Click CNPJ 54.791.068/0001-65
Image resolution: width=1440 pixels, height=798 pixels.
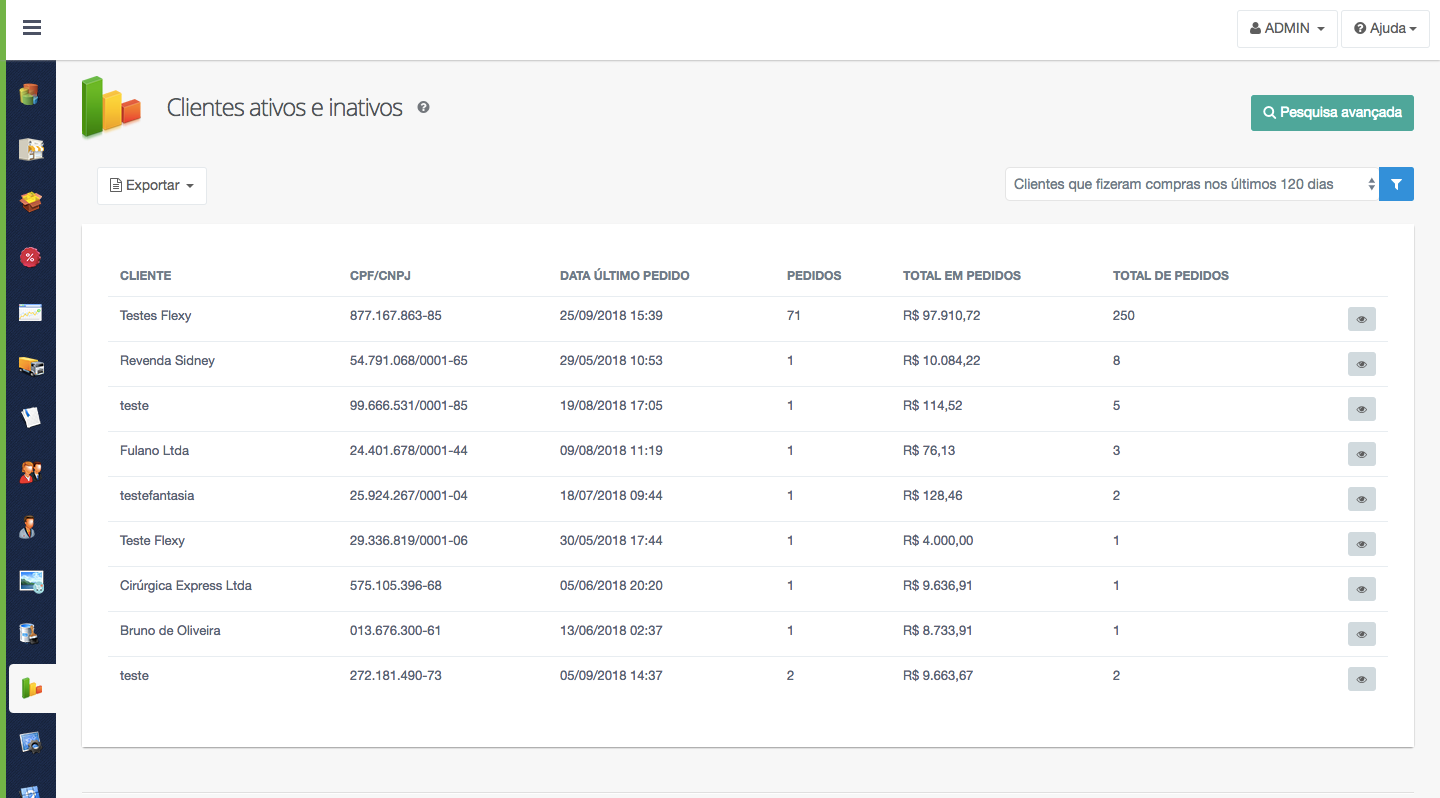coord(409,361)
